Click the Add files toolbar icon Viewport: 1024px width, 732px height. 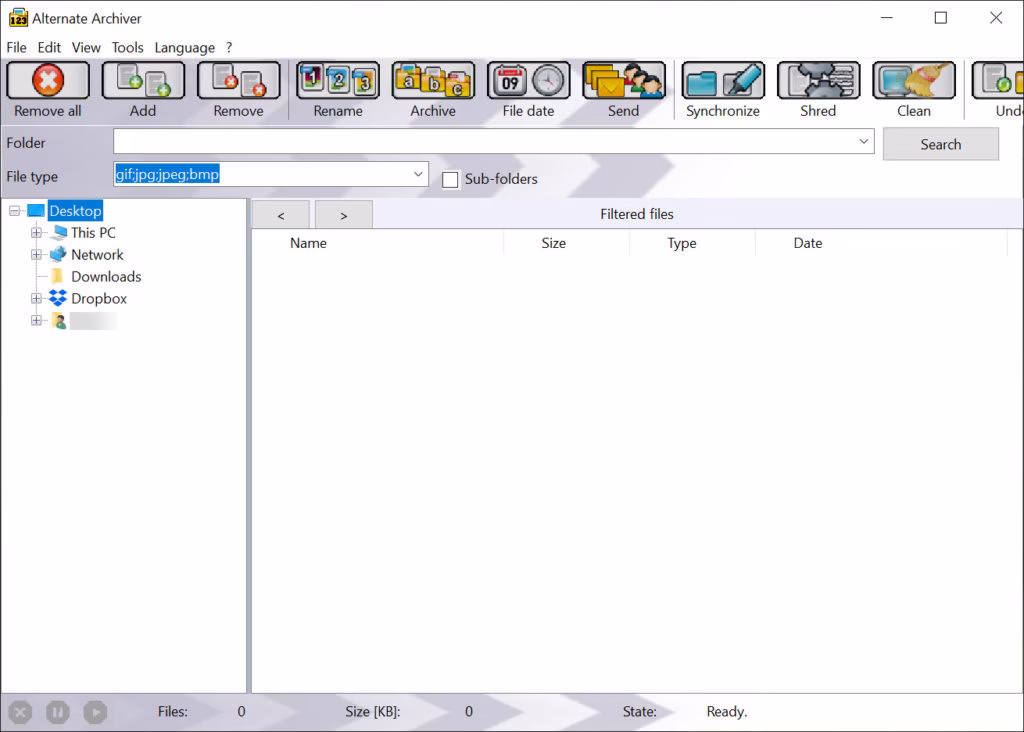pyautogui.click(x=143, y=81)
